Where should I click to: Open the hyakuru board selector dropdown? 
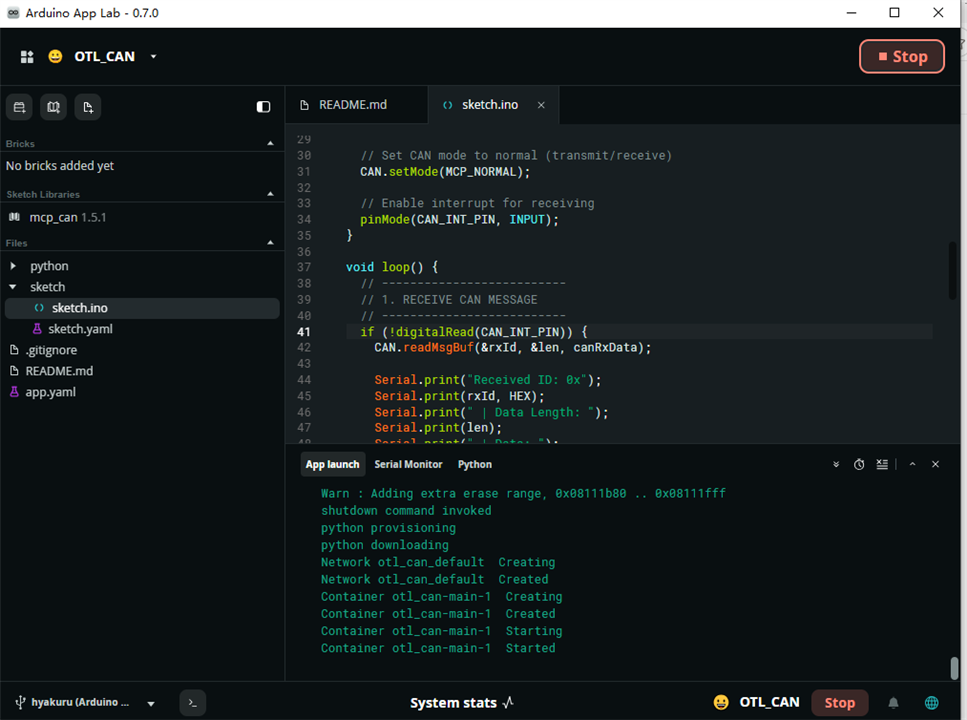pyautogui.click(x=151, y=703)
